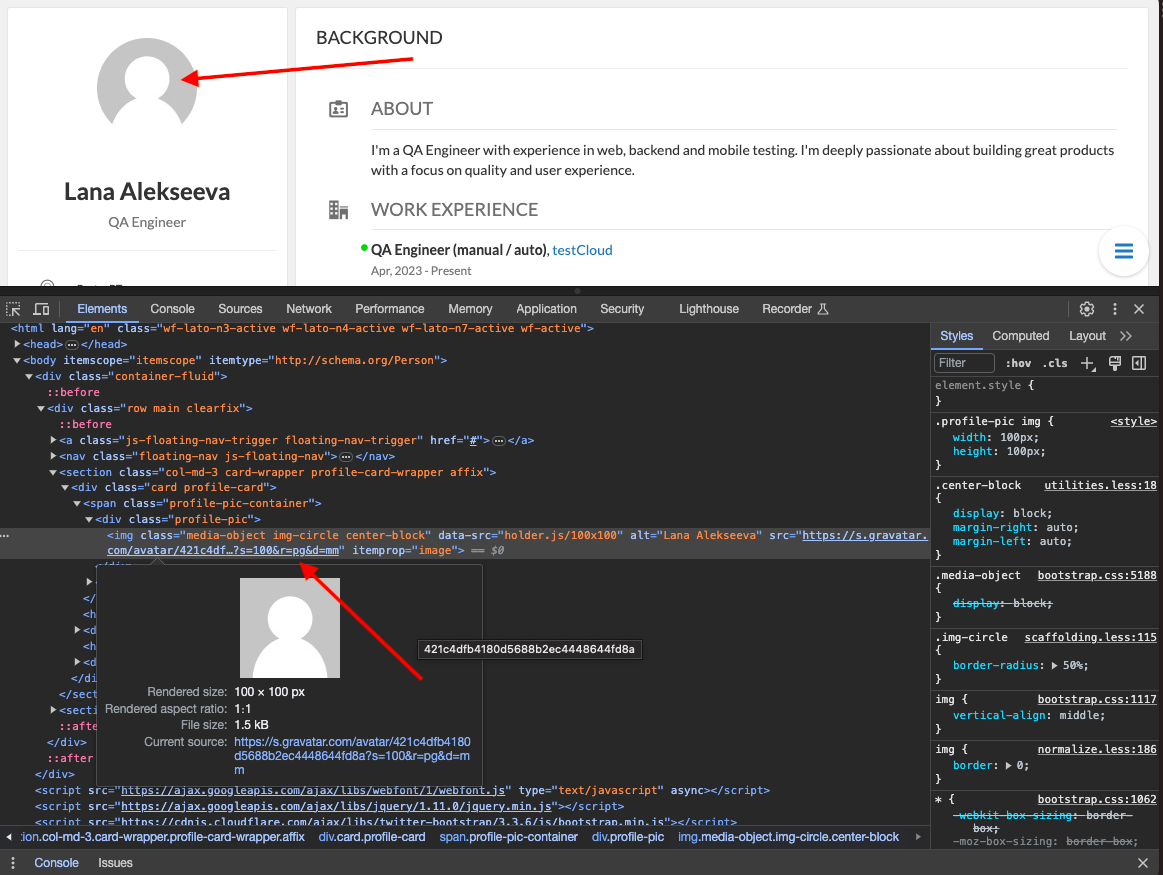Open the customize DevTools three-dot menu
Viewport: 1163px width, 875px height.
pyautogui.click(x=1115, y=309)
